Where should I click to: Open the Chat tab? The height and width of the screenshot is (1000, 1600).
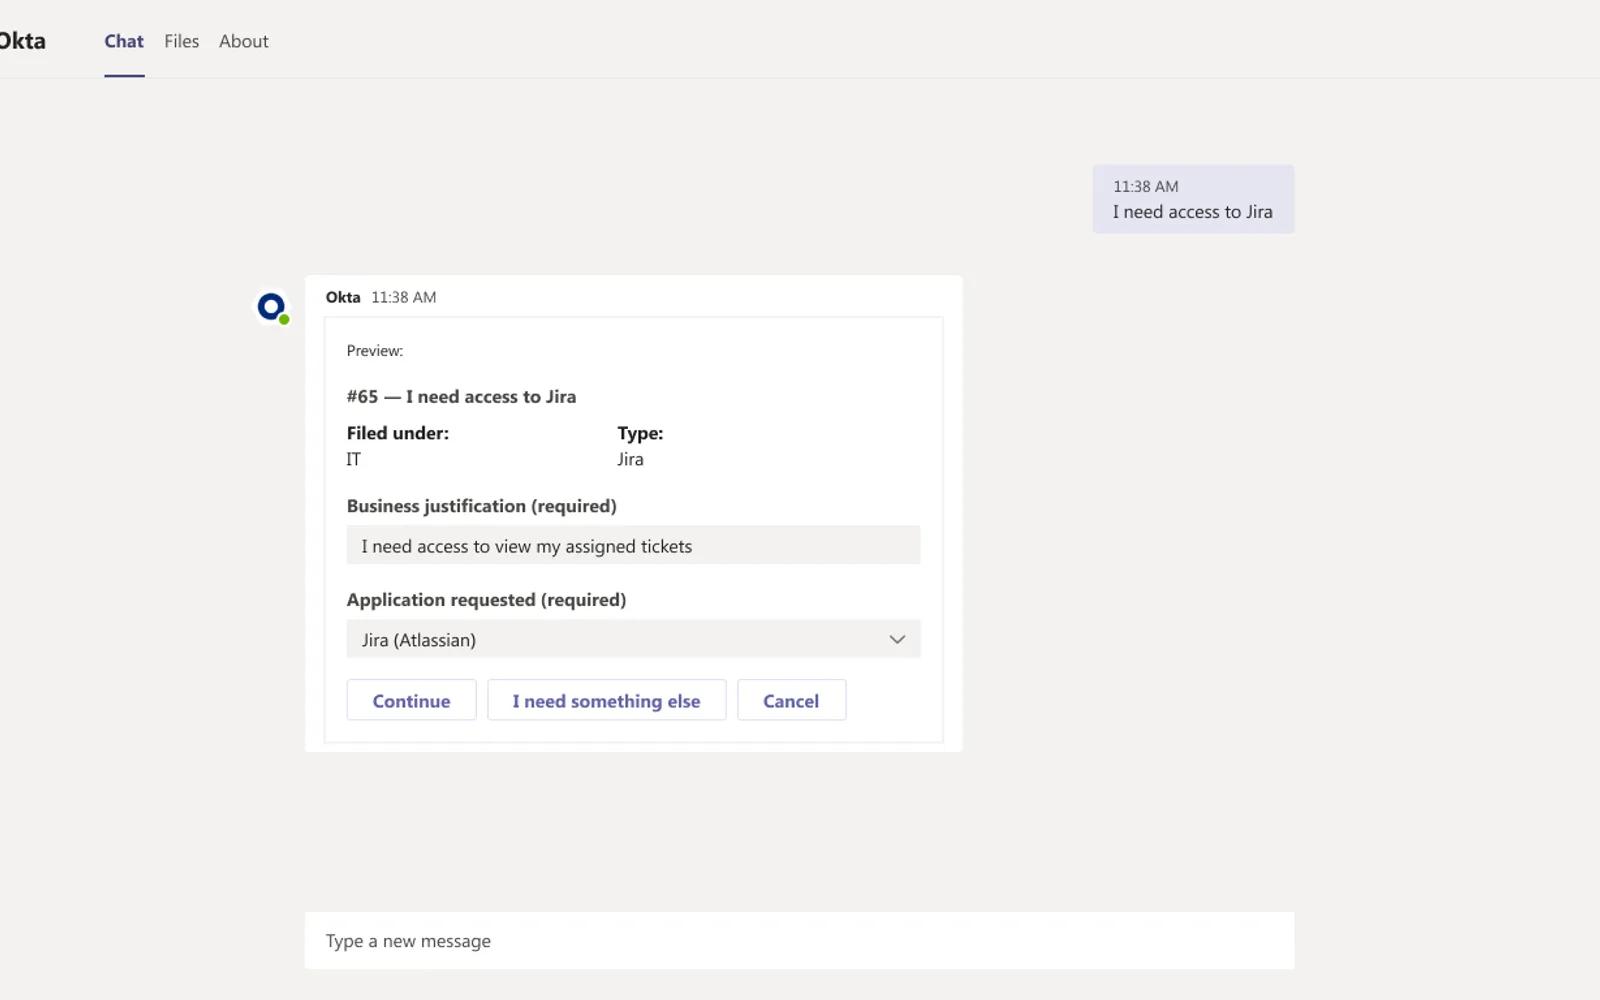point(124,41)
